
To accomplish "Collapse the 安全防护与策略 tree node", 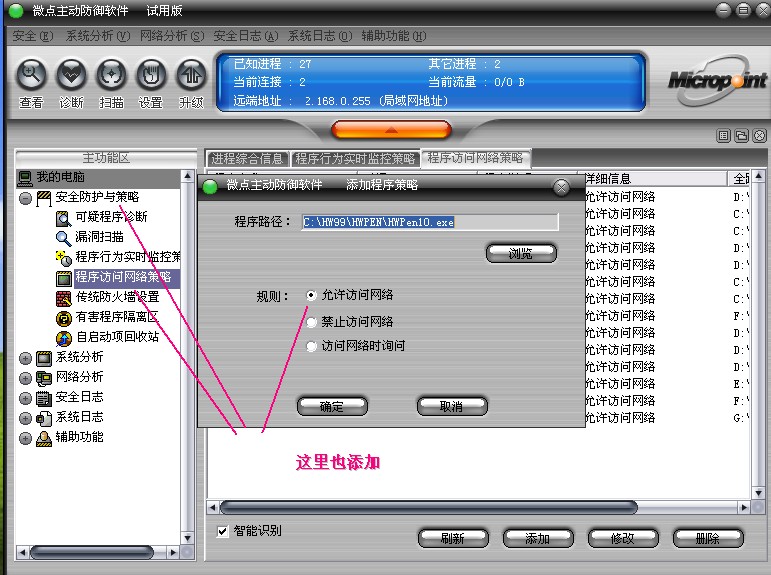I will tap(26, 199).
